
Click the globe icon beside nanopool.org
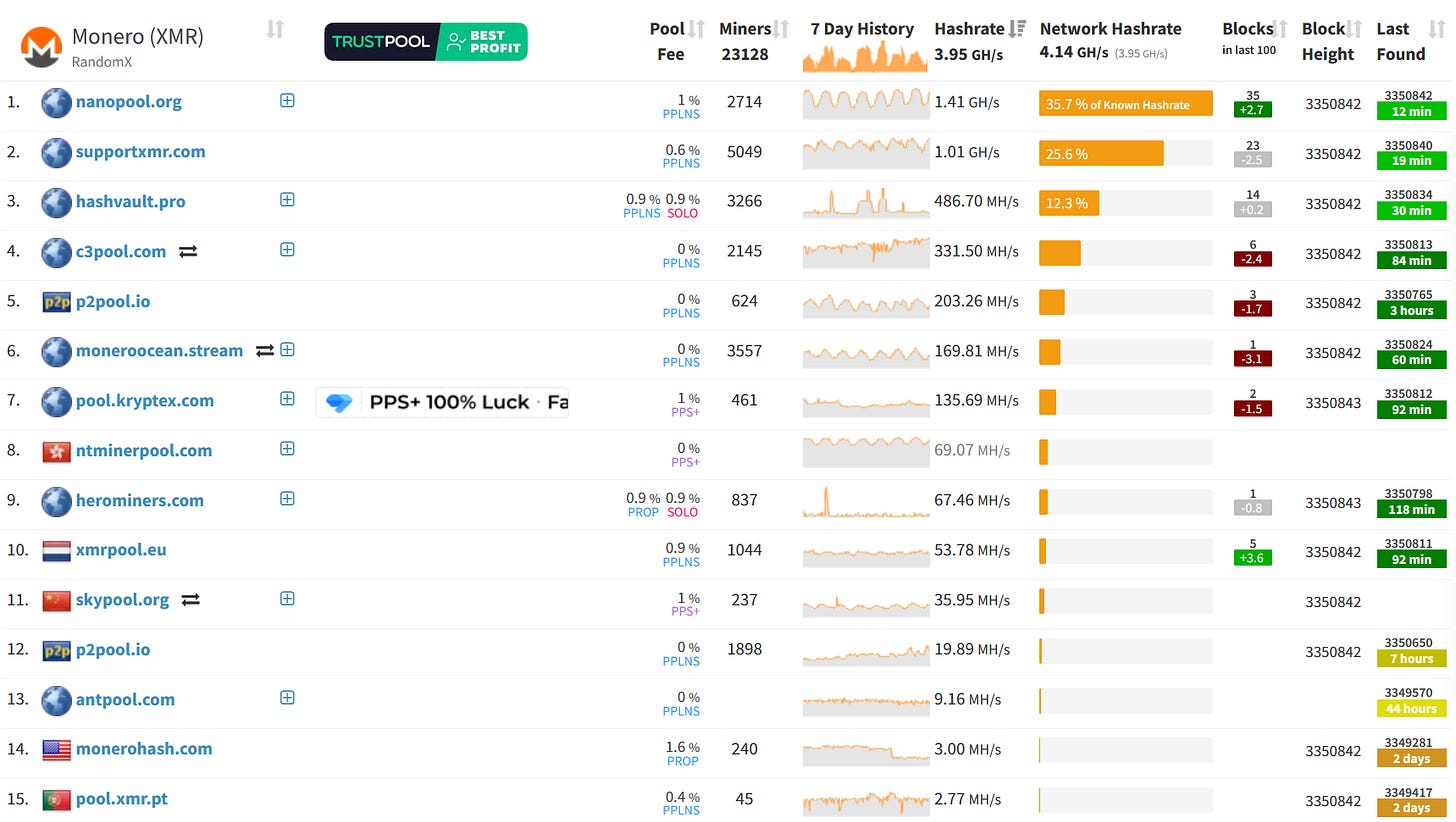[x=56, y=102]
